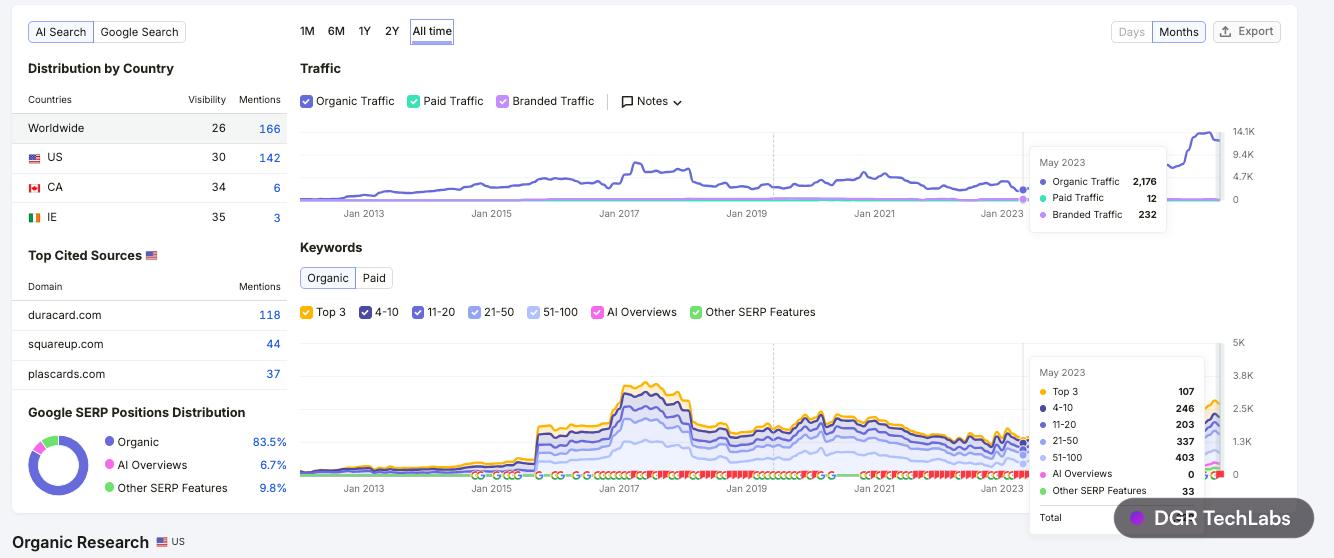The width and height of the screenshot is (1334, 558).
Task: Open the Notes dropdown
Action: 652,101
